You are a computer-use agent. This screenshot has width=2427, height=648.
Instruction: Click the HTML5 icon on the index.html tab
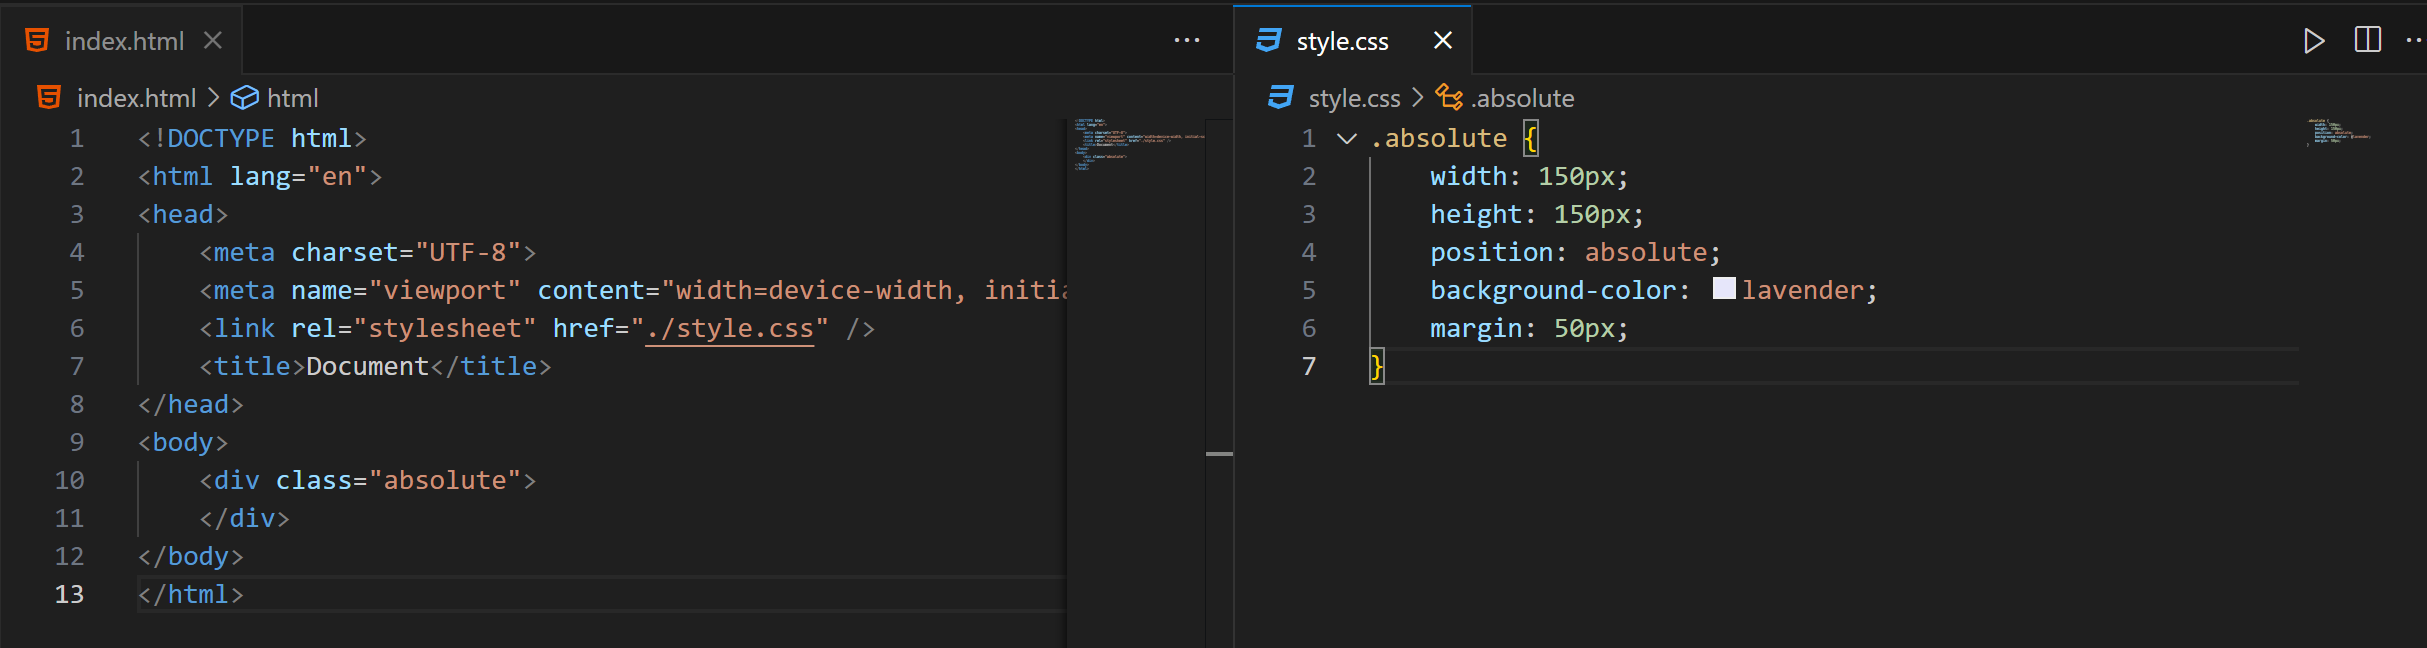pos(37,41)
